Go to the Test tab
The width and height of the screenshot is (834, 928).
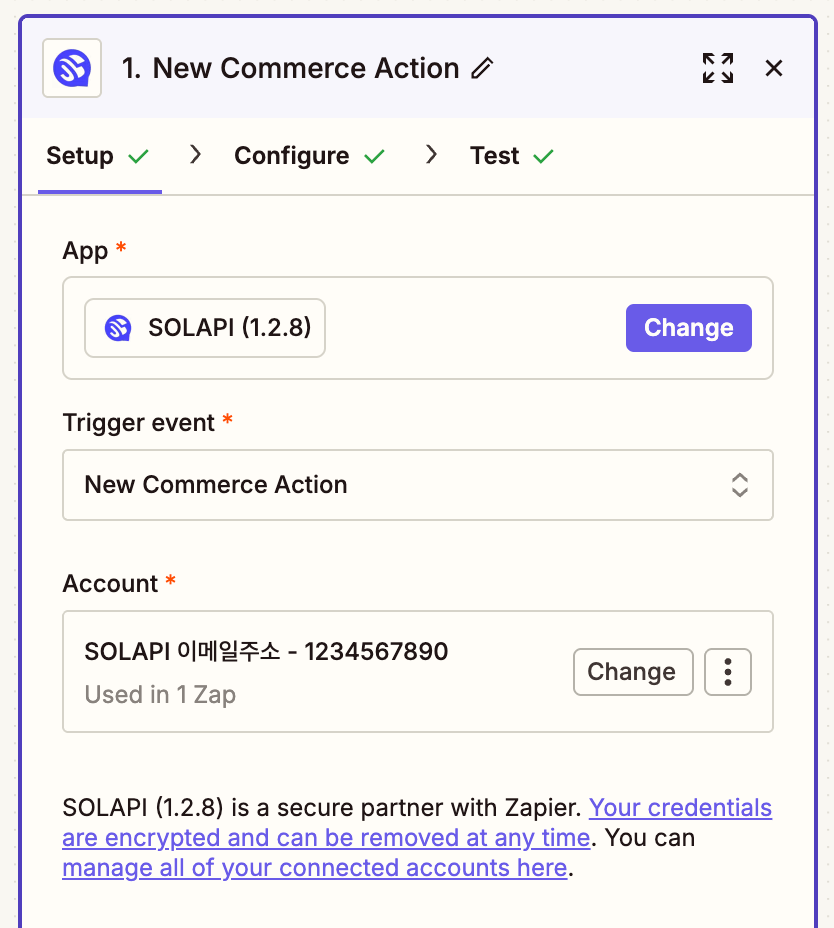tap(494, 156)
